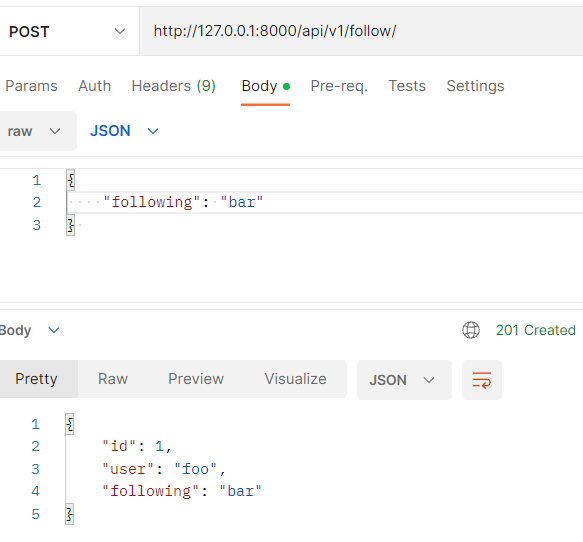
Task: Toggle the word wrap lines icon
Action: (x=482, y=380)
